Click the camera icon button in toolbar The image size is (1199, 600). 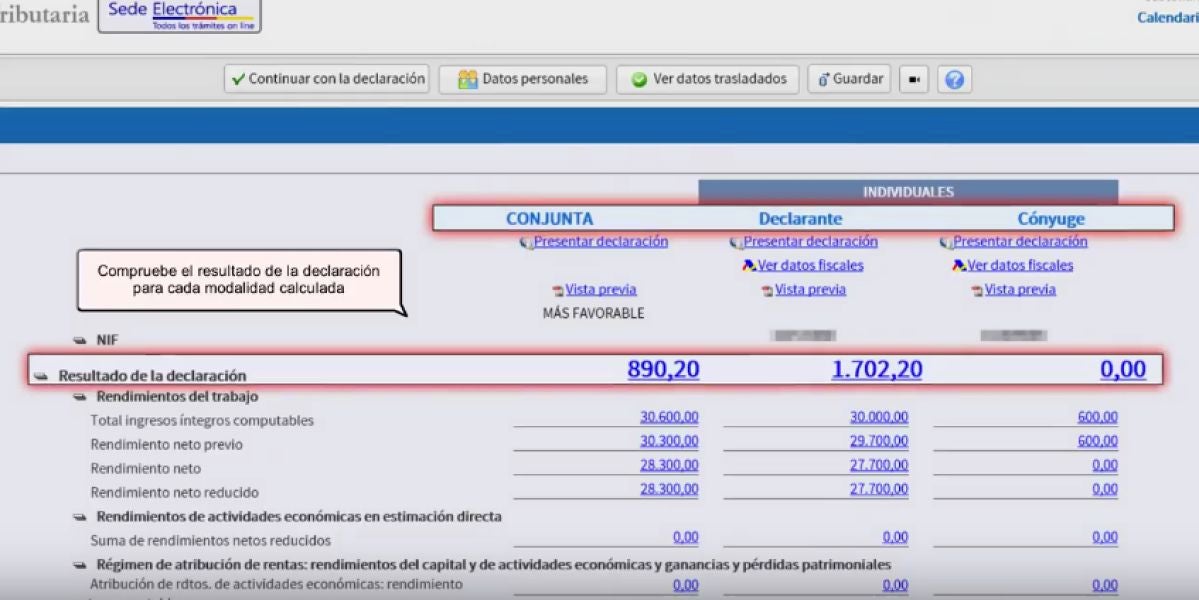pos(914,79)
